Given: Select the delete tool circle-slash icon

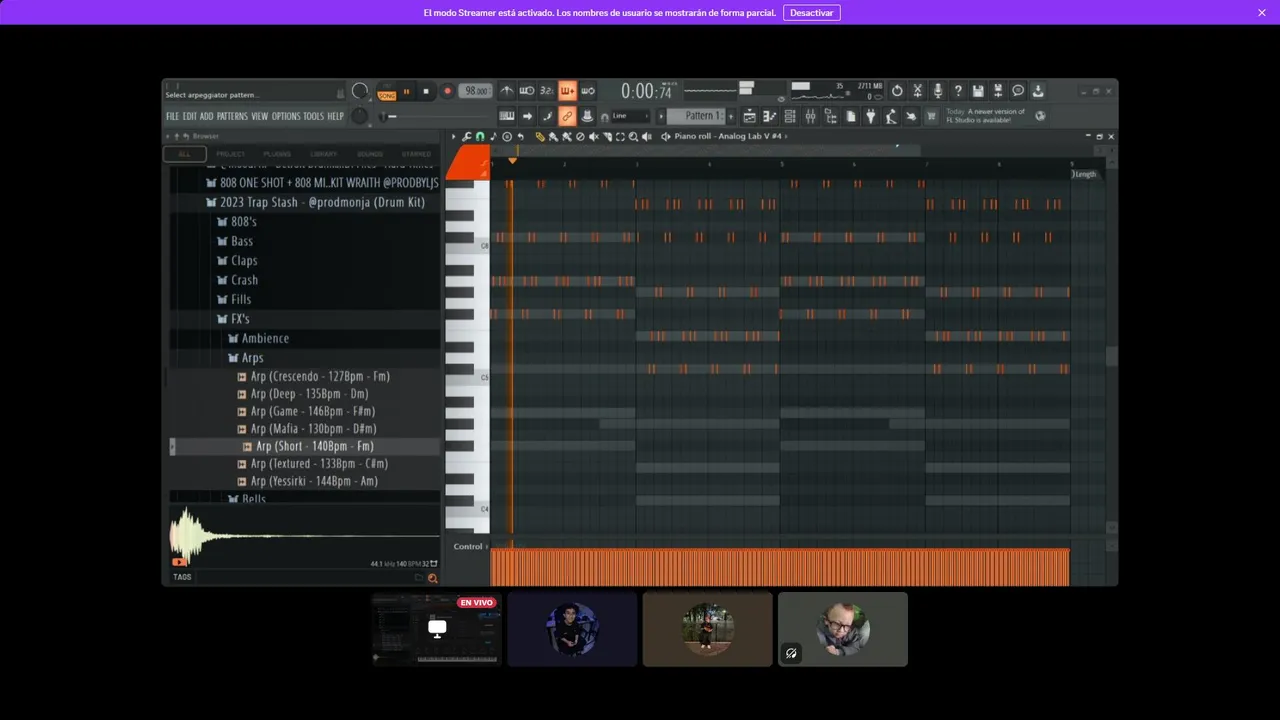Looking at the screenshot, I should (x=580, y=136).
